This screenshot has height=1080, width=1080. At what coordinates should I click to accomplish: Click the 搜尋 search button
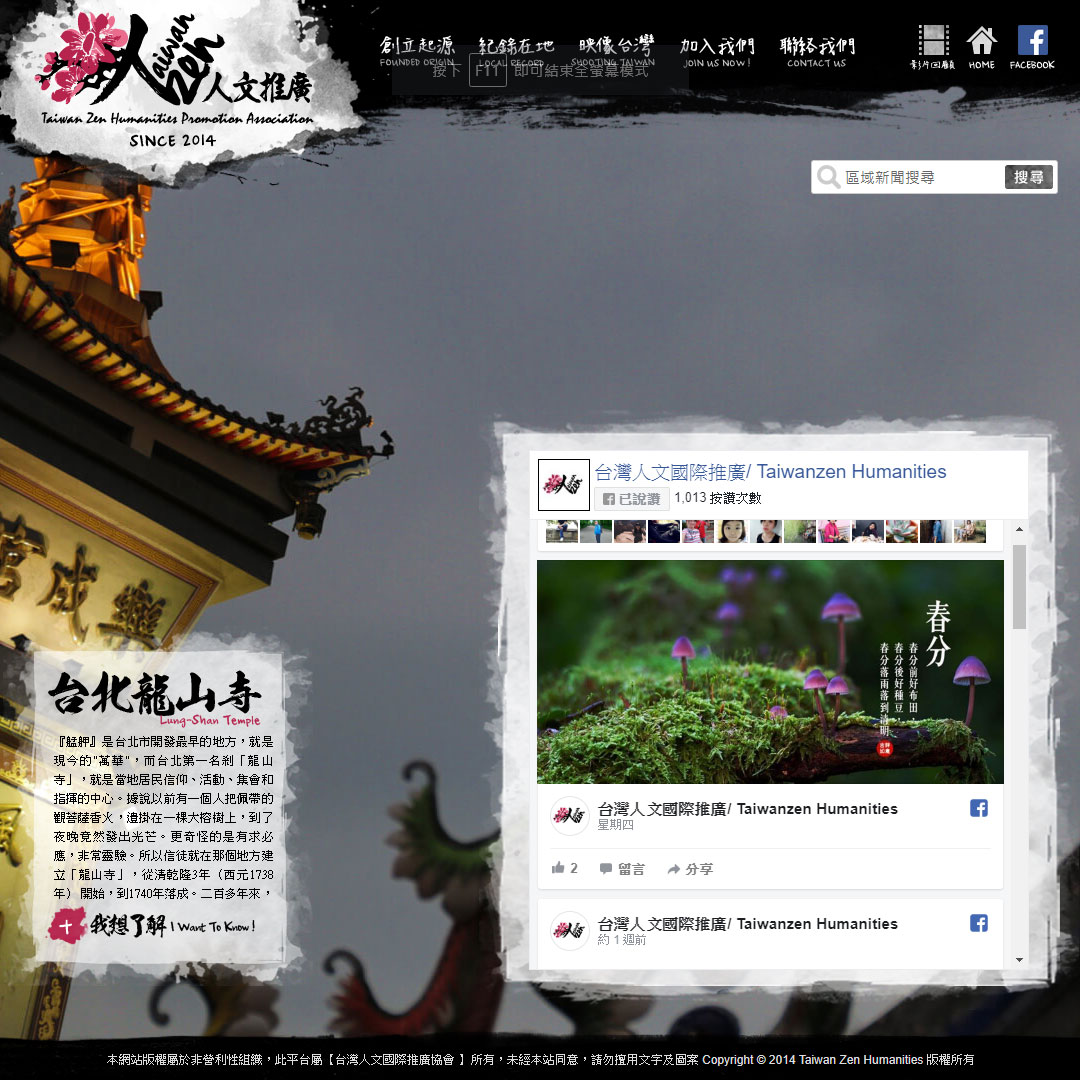[x=1028, y=177]
